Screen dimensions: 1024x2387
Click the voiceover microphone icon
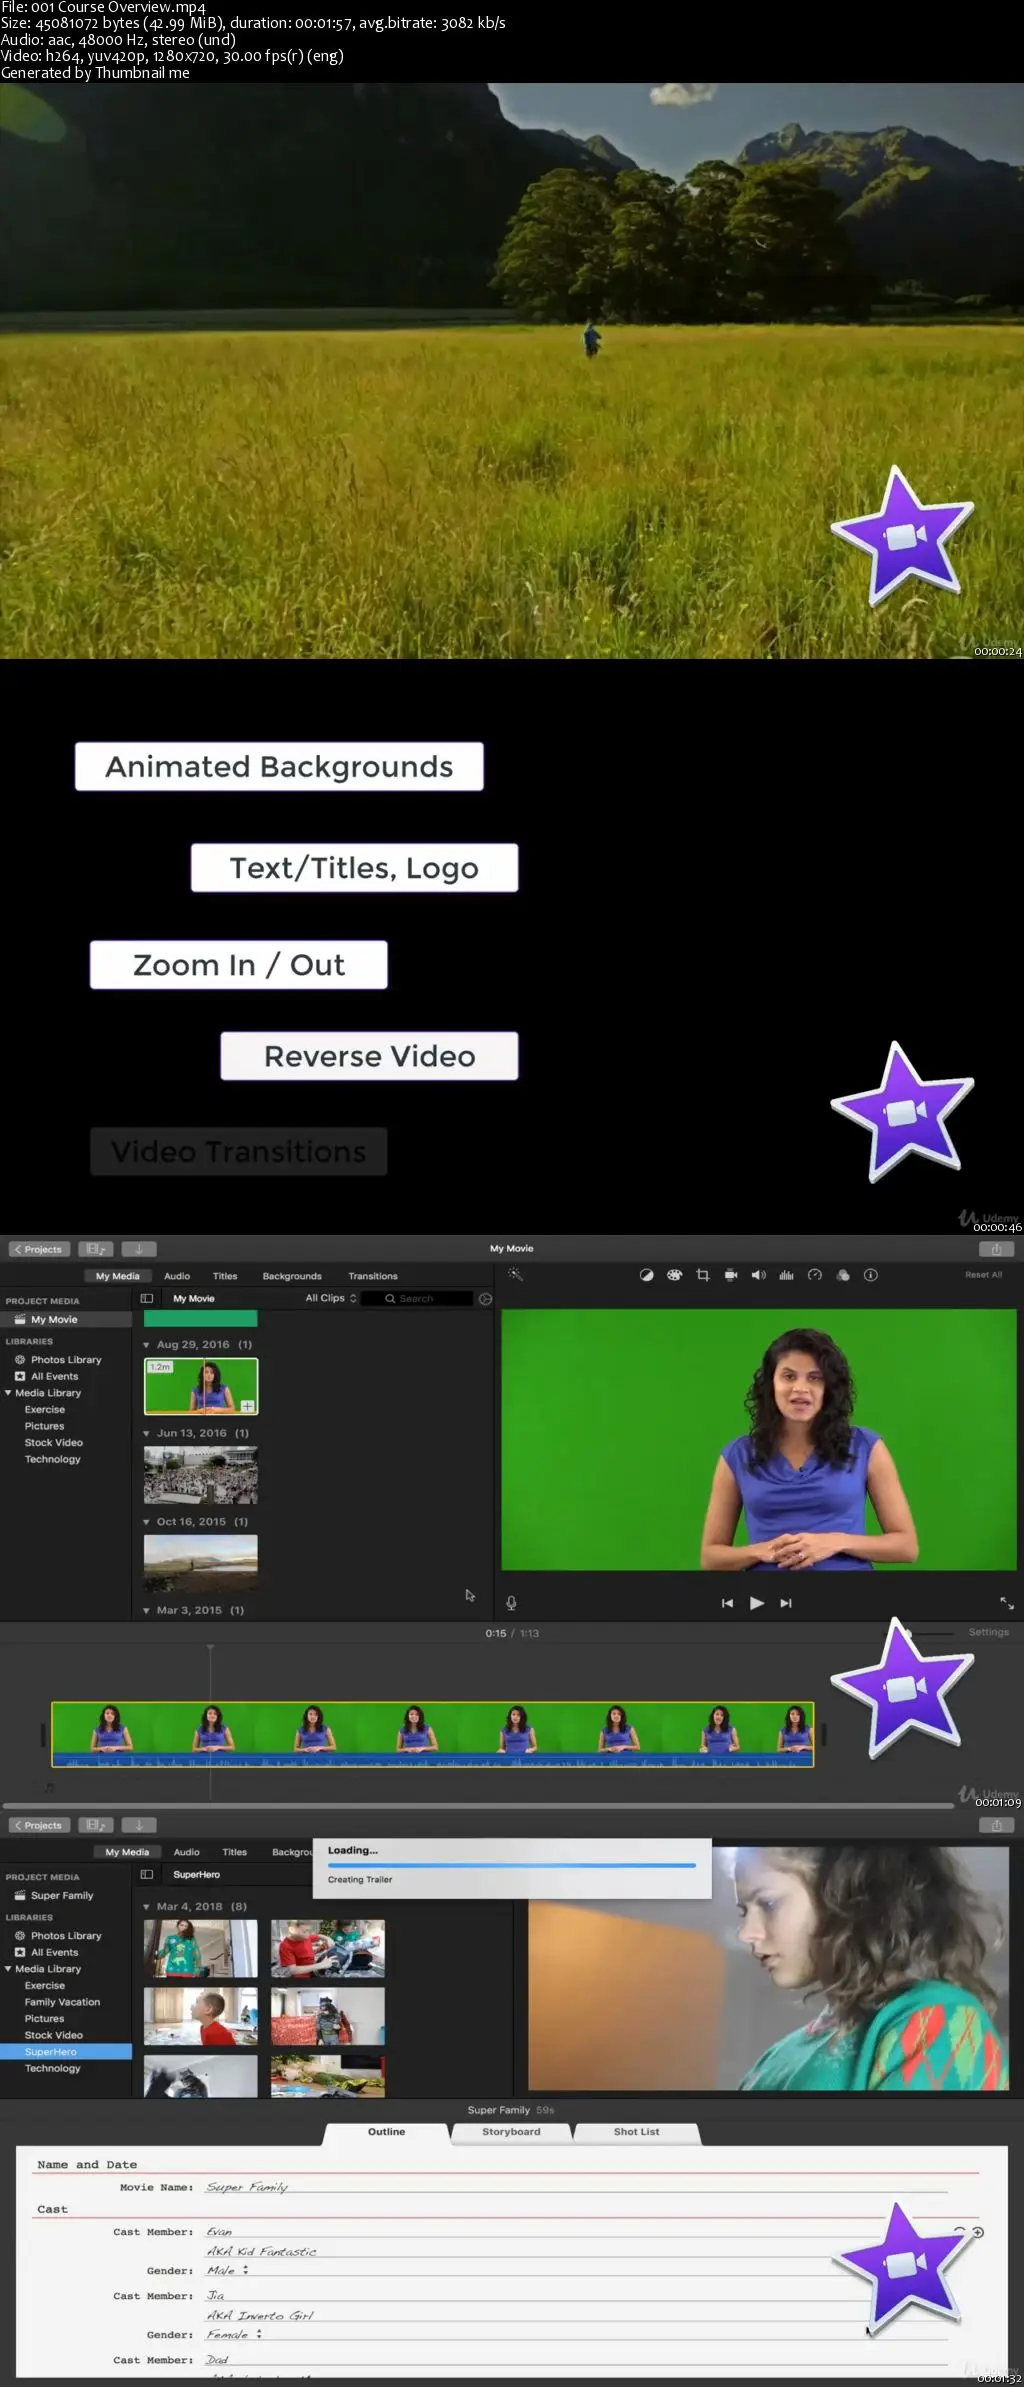[x=511, y=1603]
